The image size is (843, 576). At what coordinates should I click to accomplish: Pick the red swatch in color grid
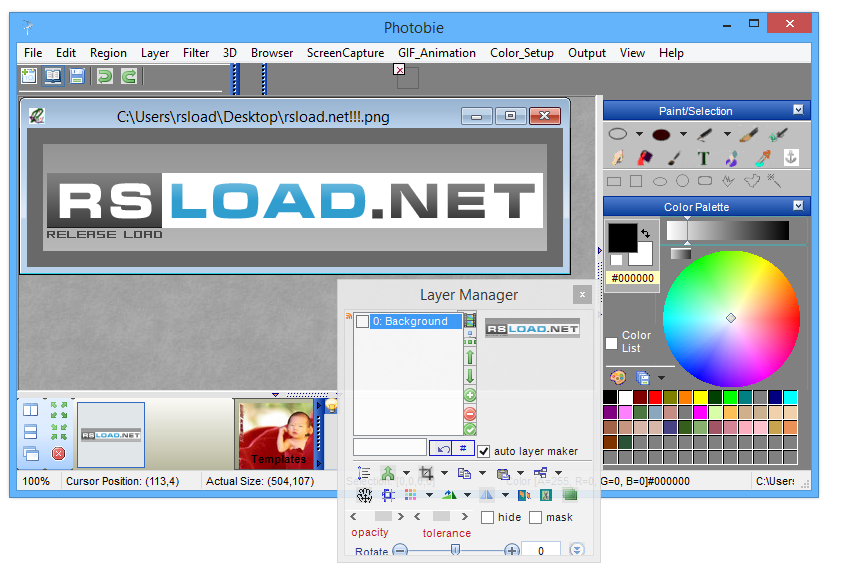(655, 397)
